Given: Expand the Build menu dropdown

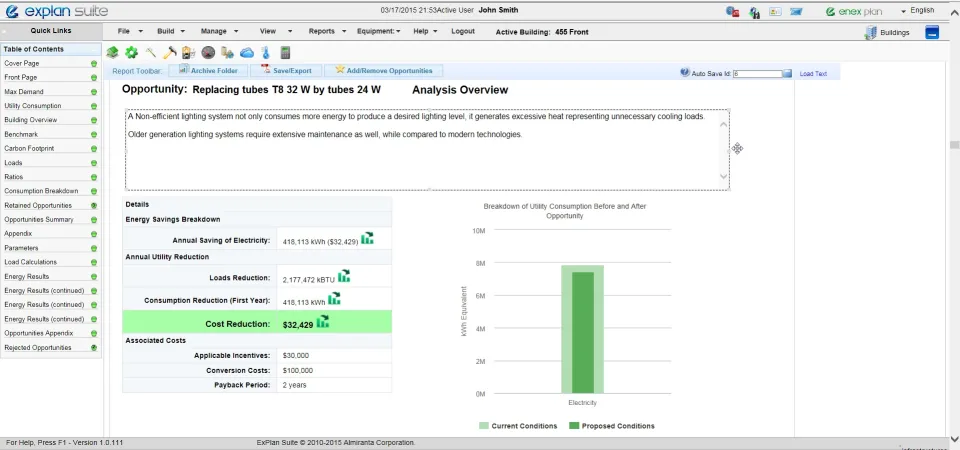Looking at the screenshot, I should click(171, 31).
